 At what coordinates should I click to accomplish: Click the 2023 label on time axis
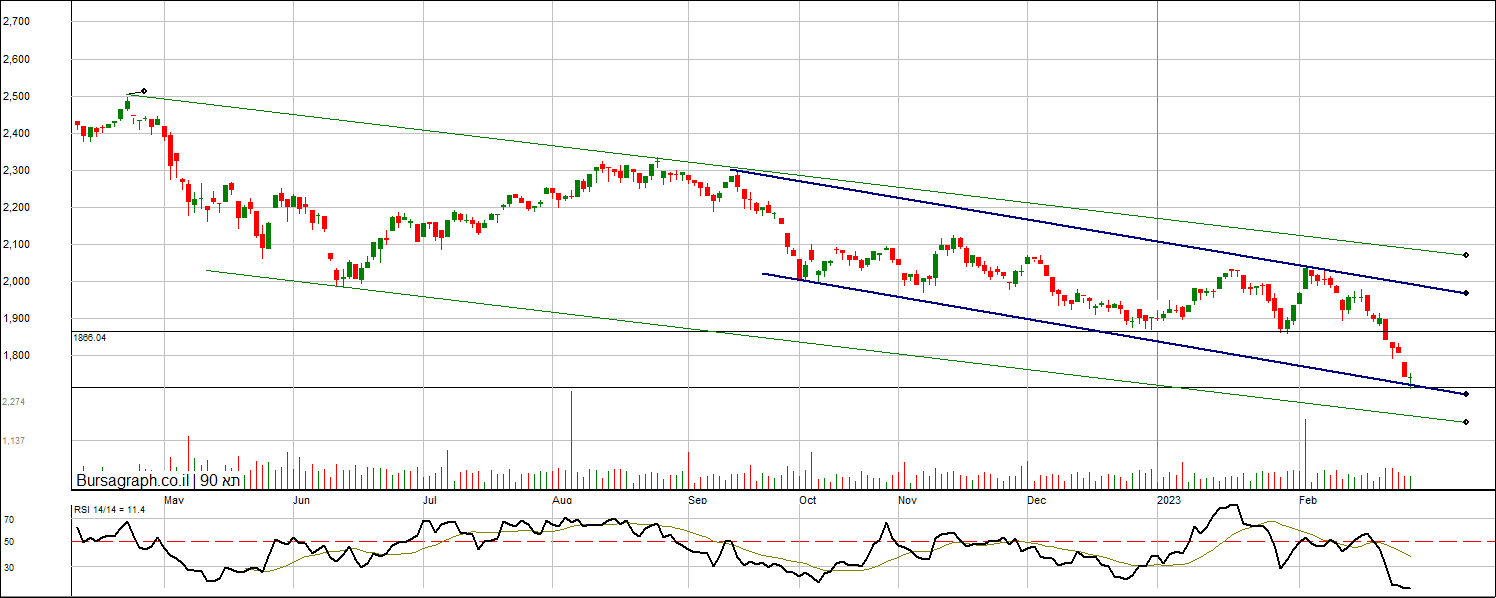click(x=1169, y=499)
